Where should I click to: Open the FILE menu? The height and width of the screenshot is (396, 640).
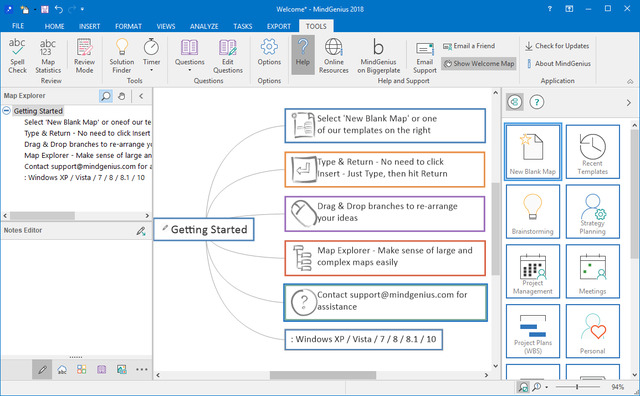coord(18,26)
